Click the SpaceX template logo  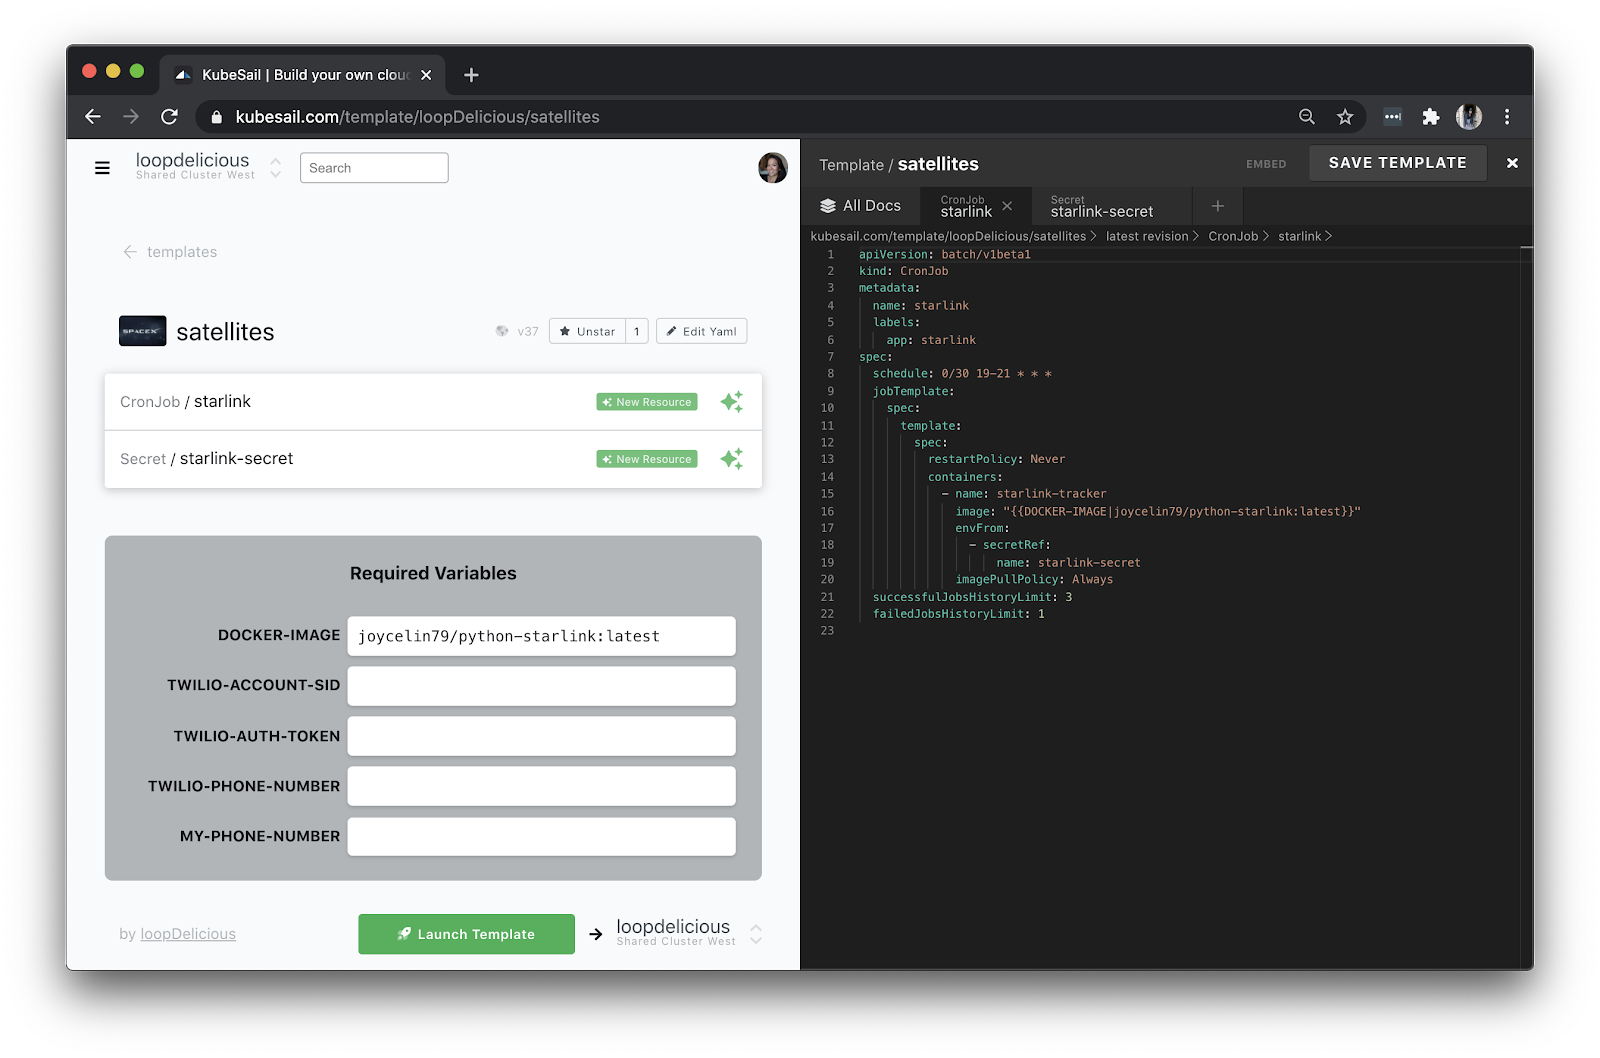click(x=143, y=331)
